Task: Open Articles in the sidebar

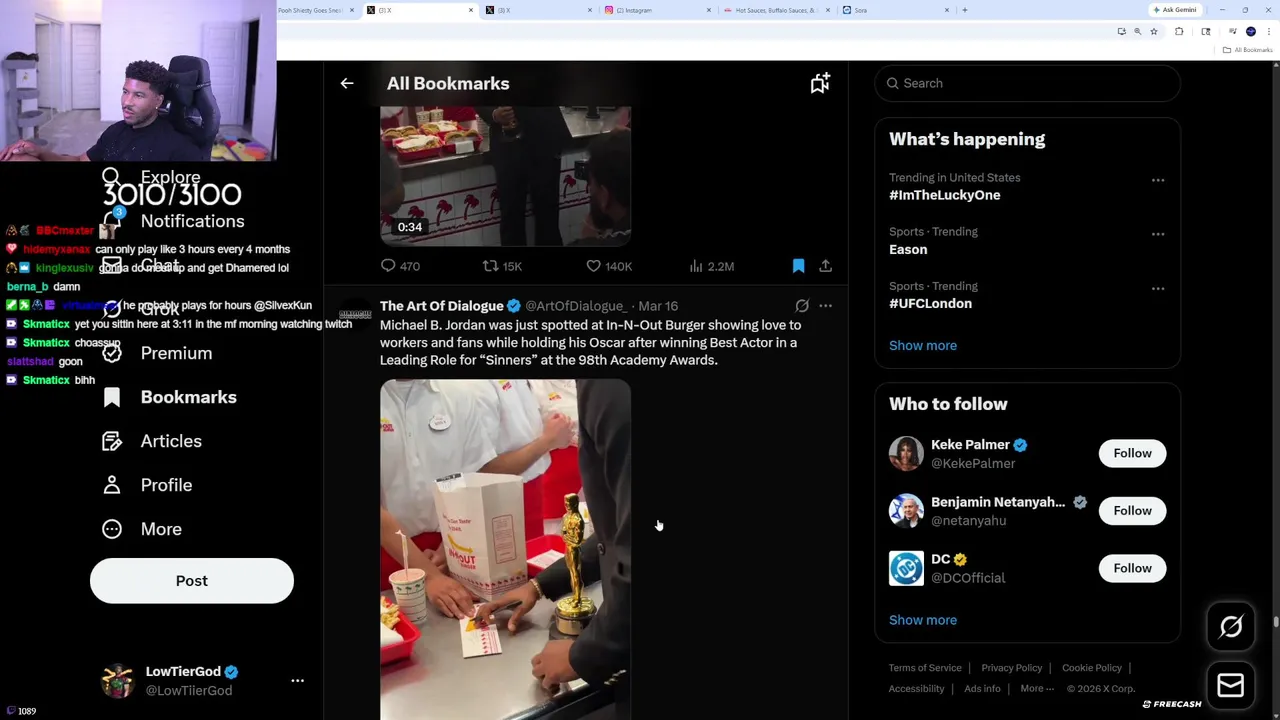Action: tap(152, 441)
